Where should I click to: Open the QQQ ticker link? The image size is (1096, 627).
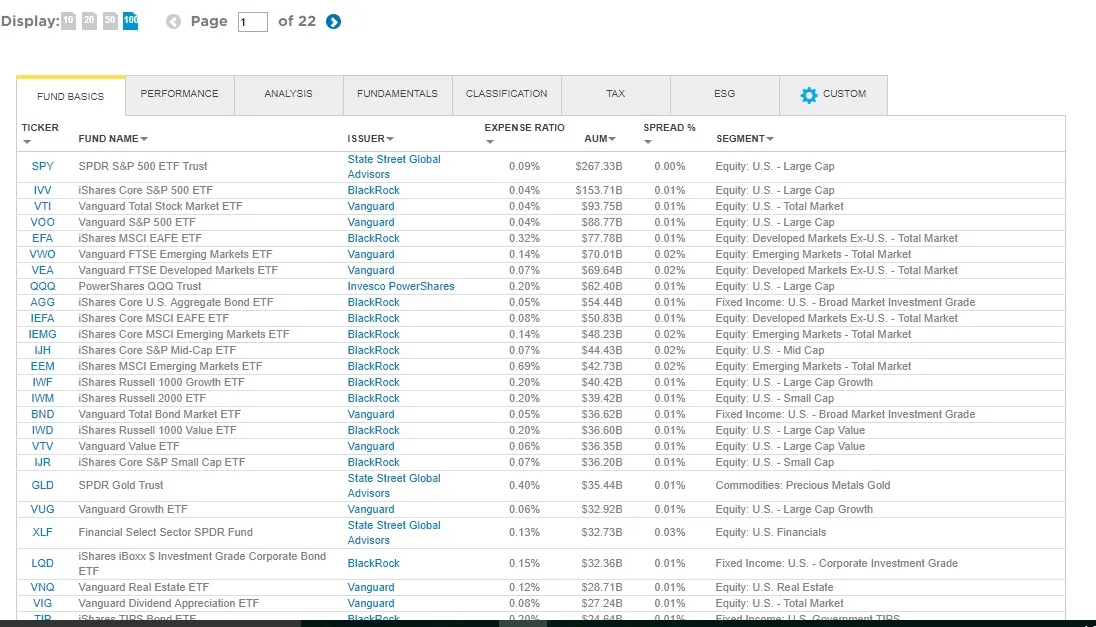[43, 287]
